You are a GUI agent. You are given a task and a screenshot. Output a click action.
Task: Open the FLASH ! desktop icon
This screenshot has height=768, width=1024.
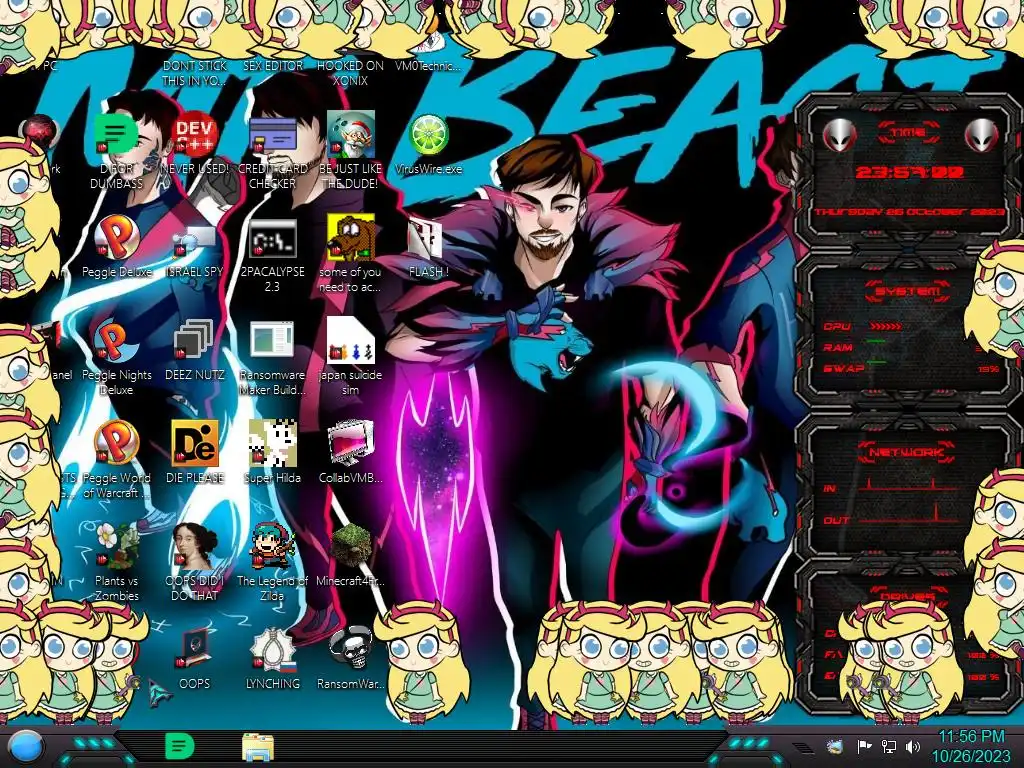[426, 238]
